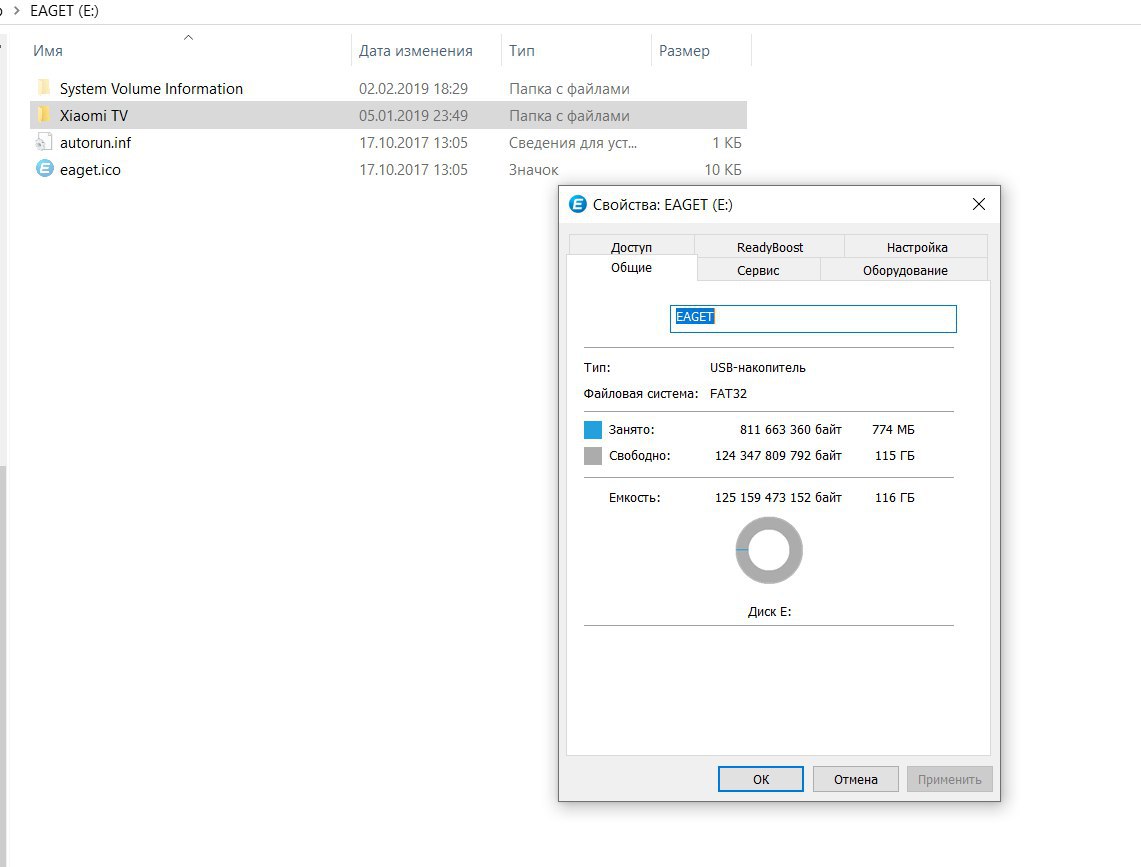1141x867 pixels.
Task: Select the Общие tab
Action: click(631, 267)
